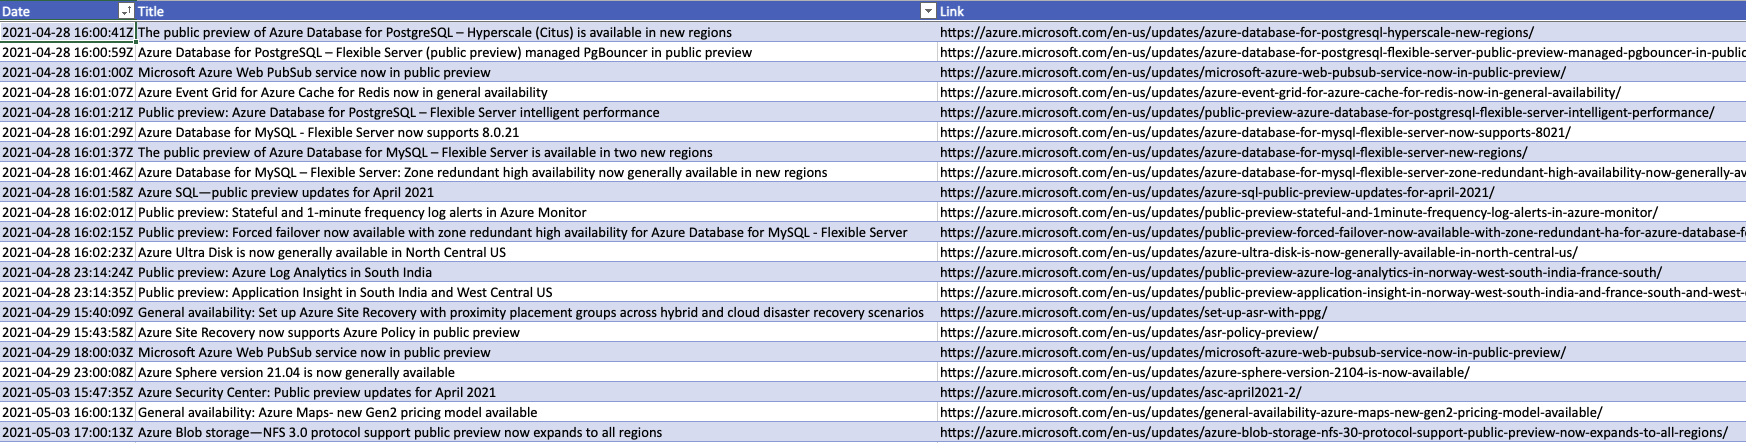Screen dimensions: 1746x443
Task: Open the azure-ultra-disk North Central US link
Action: (1258, 252)
